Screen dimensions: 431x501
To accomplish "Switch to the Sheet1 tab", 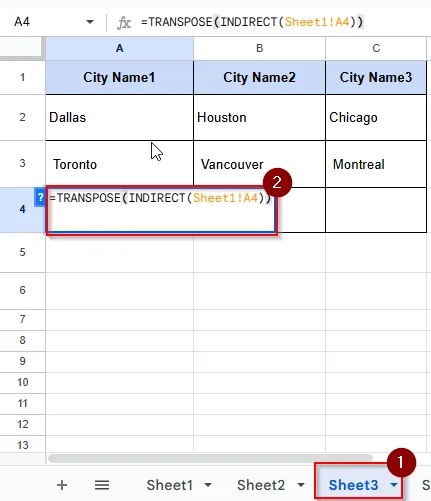I will 170,485.
